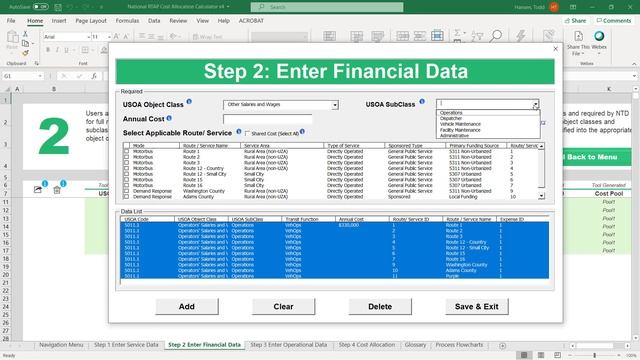The height and width of the screenshot is (360, 640).
Task: Click inside the Annual Cost field
Action: point(268,119)
